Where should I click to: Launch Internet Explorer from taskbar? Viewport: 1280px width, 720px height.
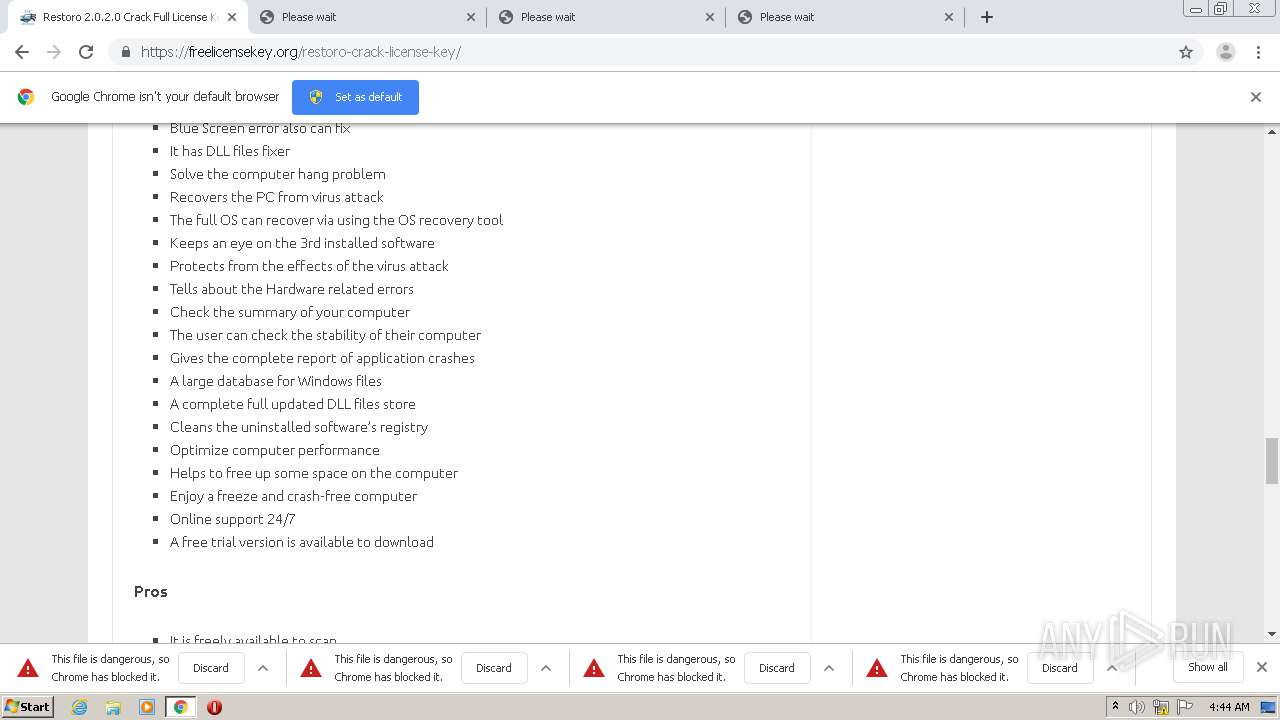point(79,707)
